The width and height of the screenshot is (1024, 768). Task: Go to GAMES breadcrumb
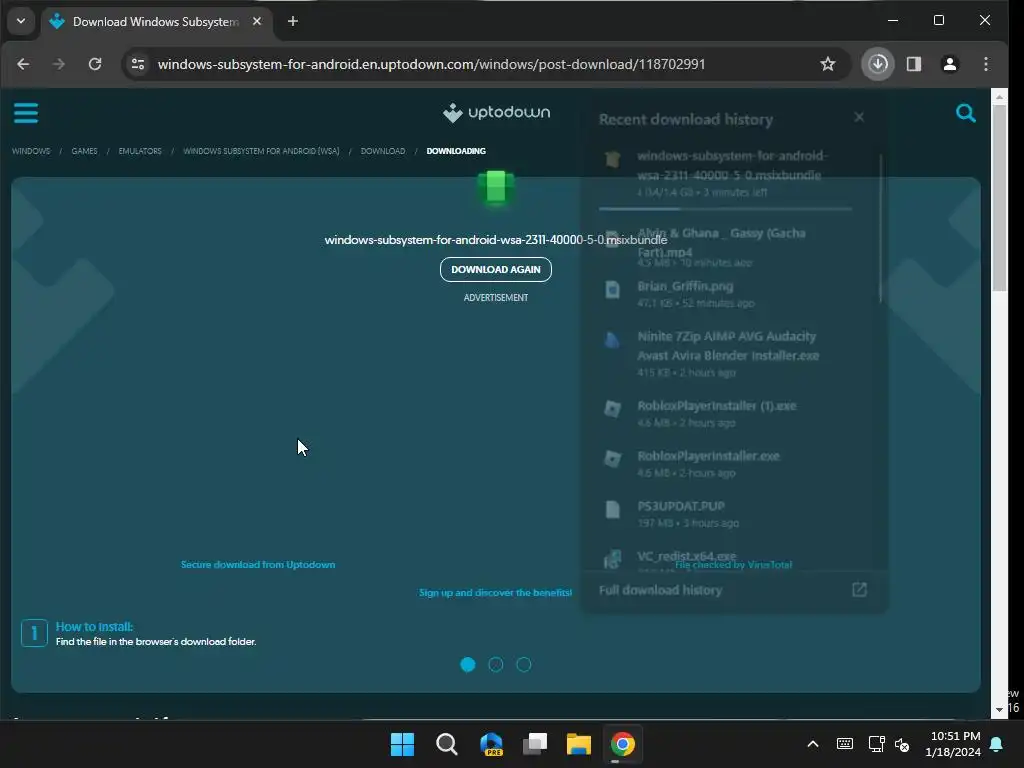(84, 151)
